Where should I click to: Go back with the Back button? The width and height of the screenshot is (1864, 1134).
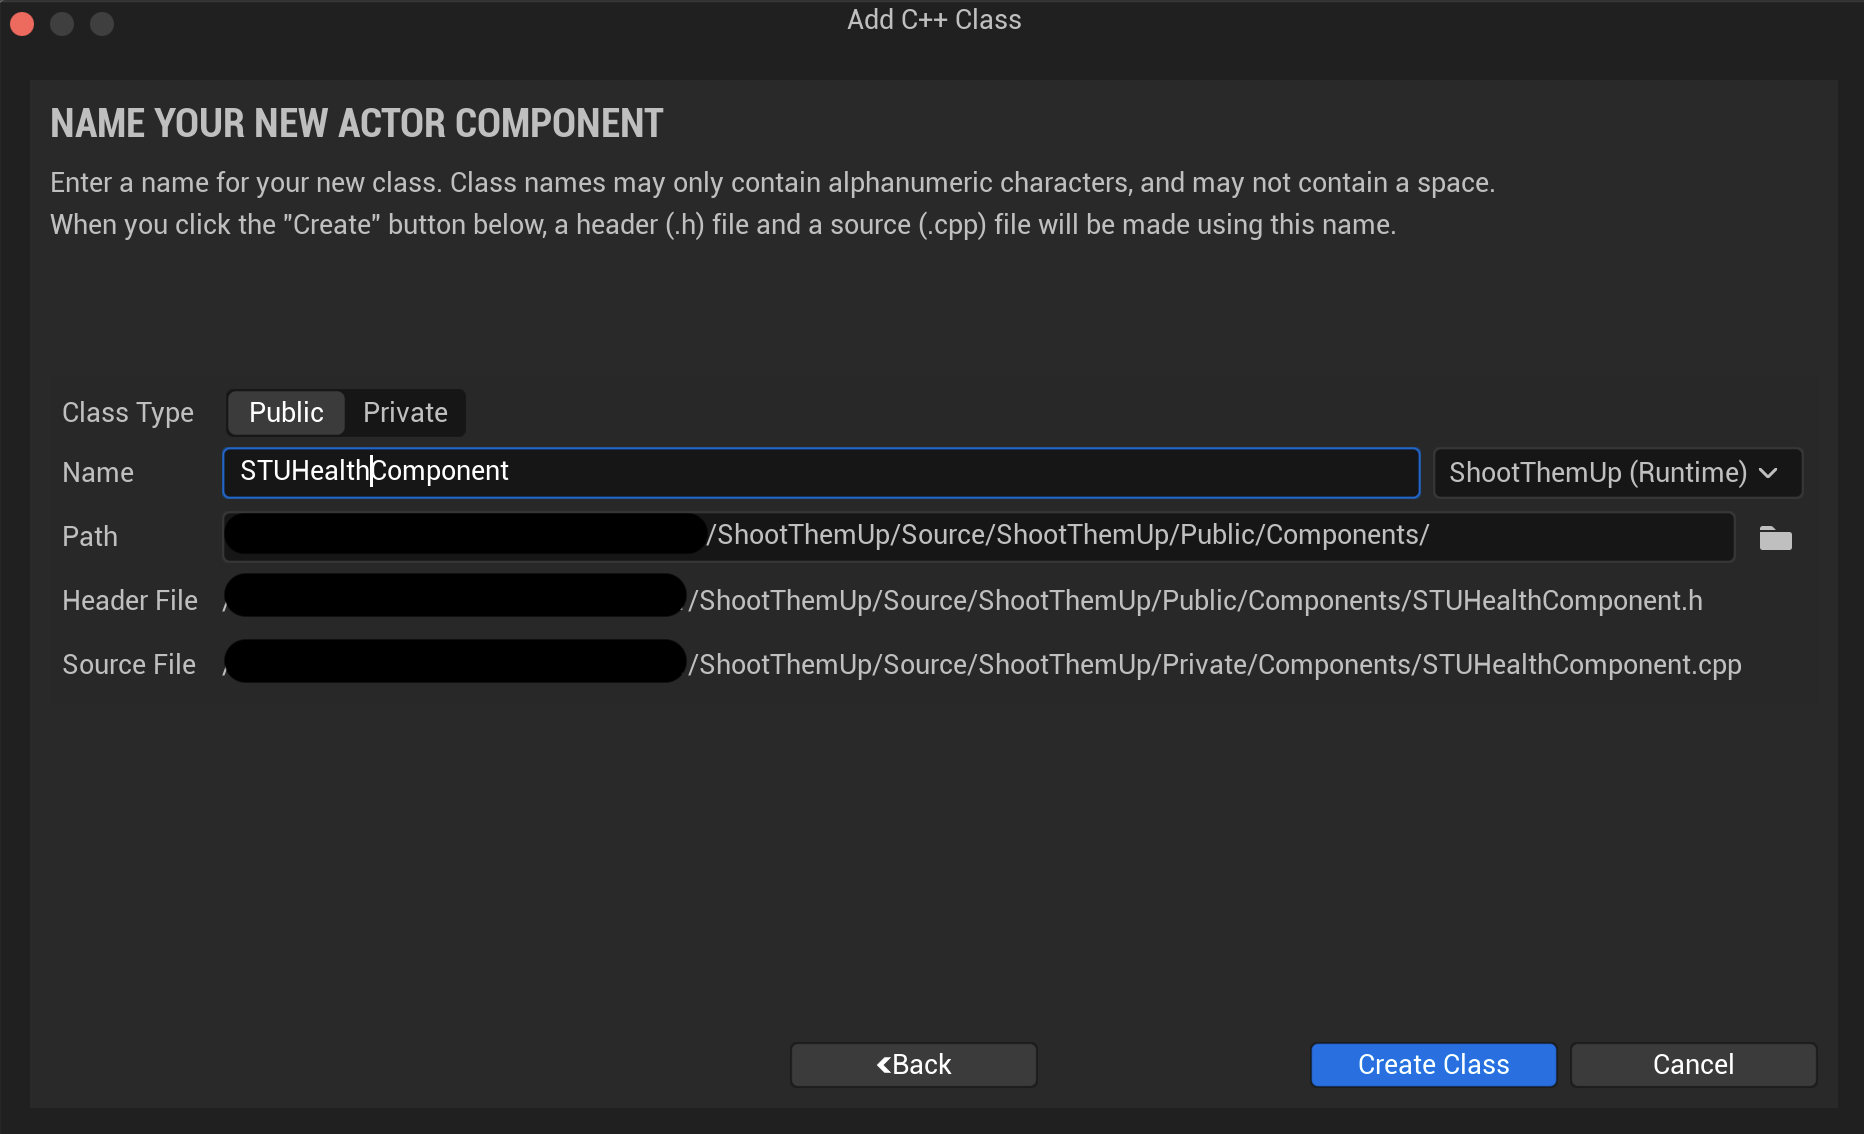[x=914, y=1065]
